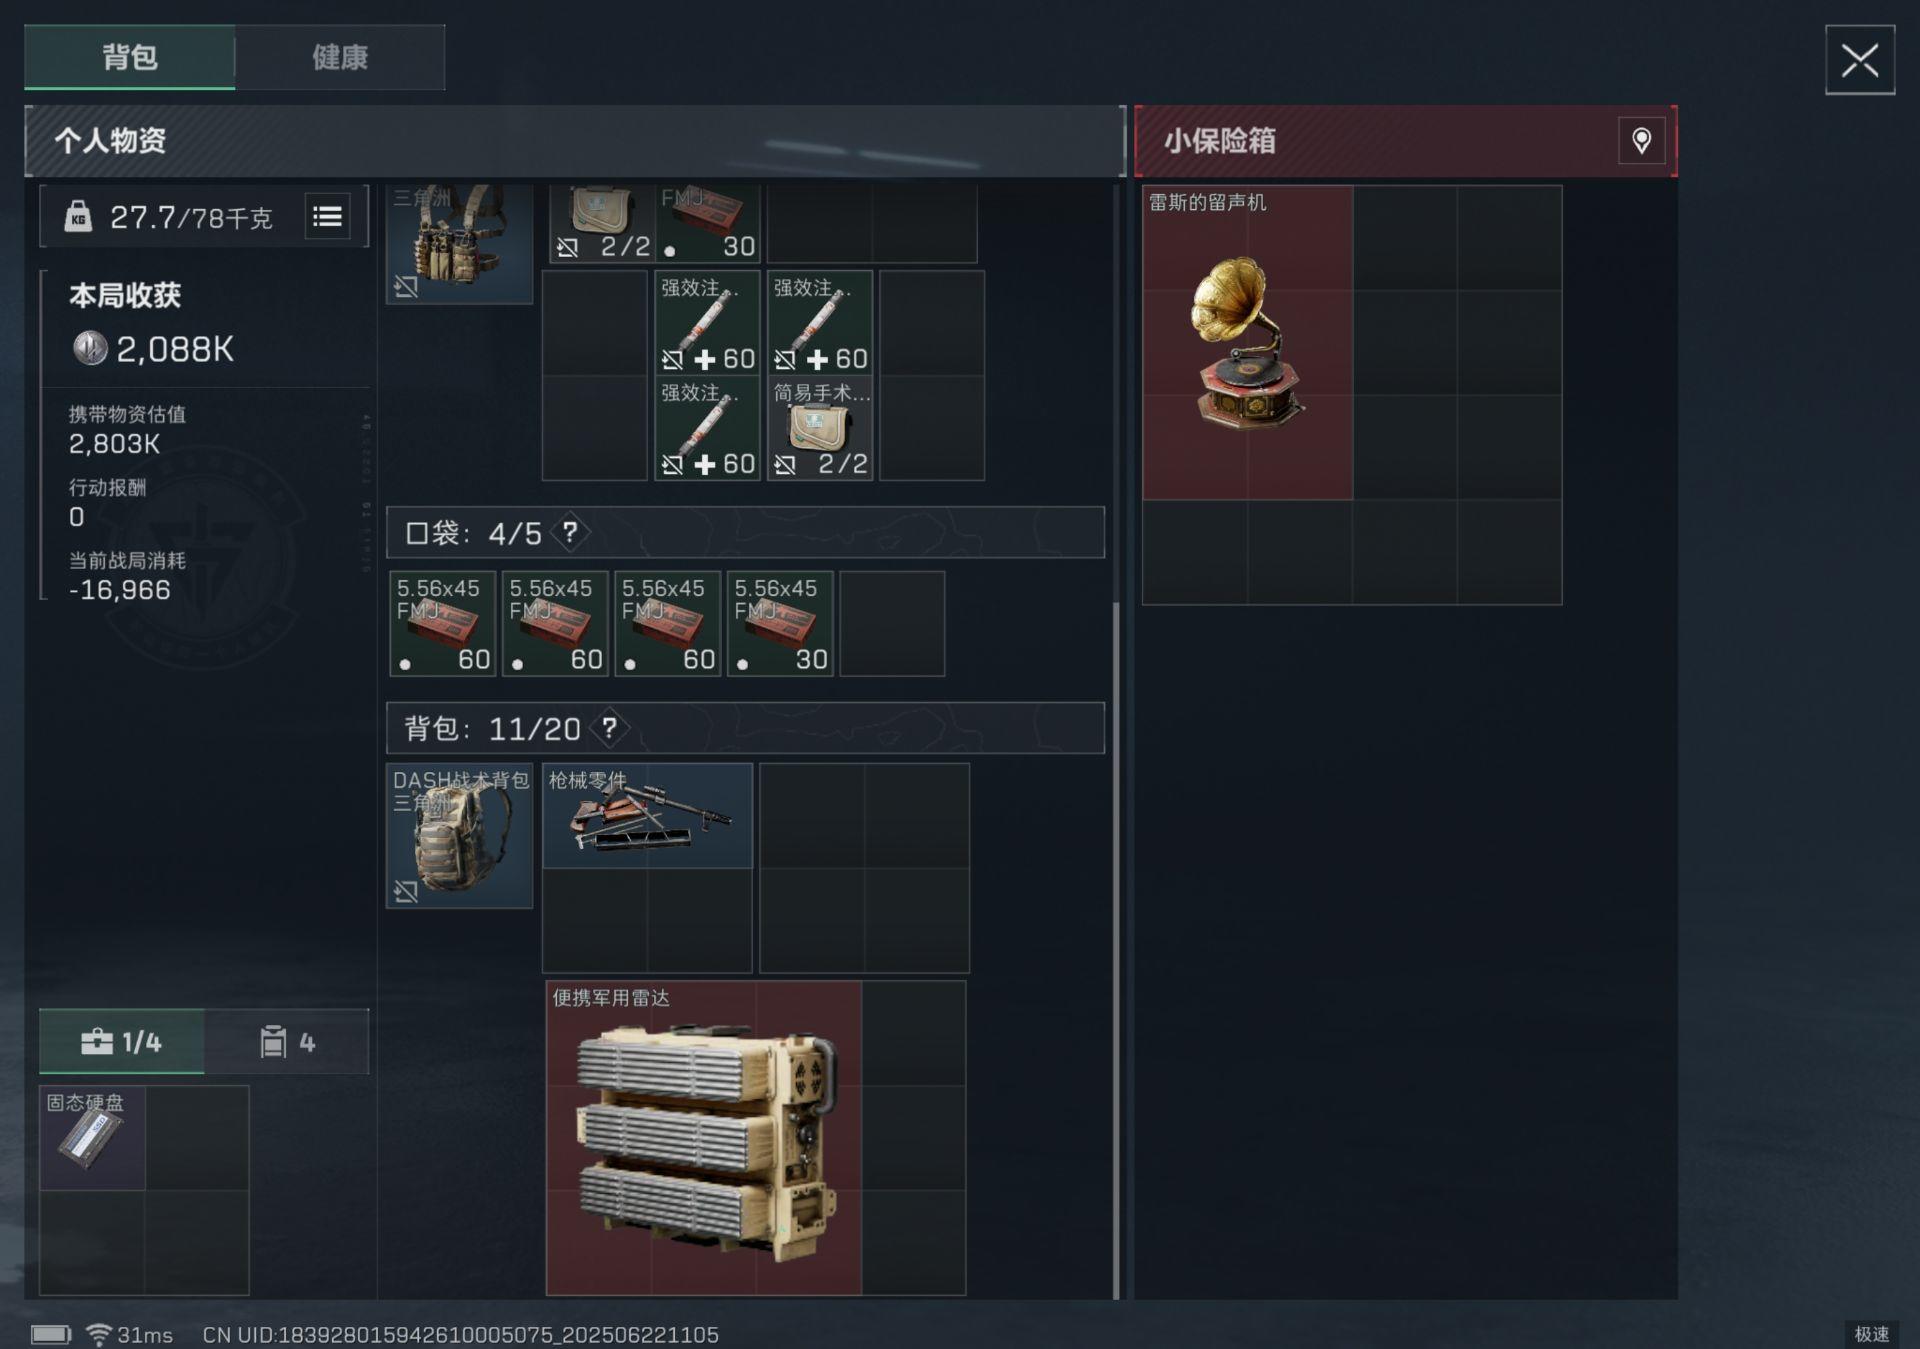Select the 枪械零件 gun parts item
The image size is (1920, 1349).
coord(647,816)
